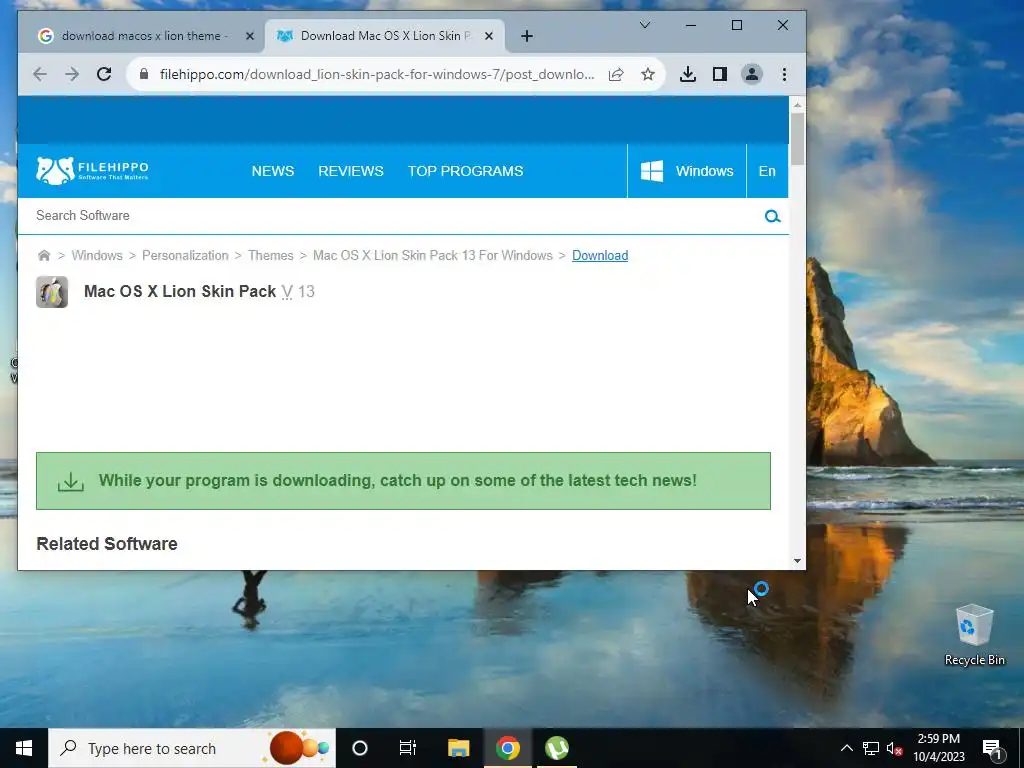Open the Windows platform selector
1024x768 pixels.
click(686, 171)
